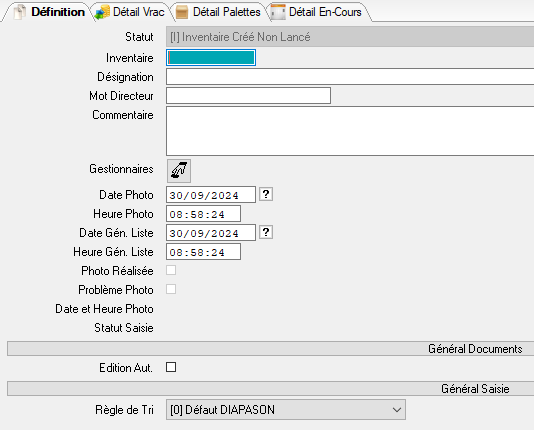This screenshot has width=534, height=430.
Task: Switch to the Détail En-Cours tab
Action: pos(317,12)
